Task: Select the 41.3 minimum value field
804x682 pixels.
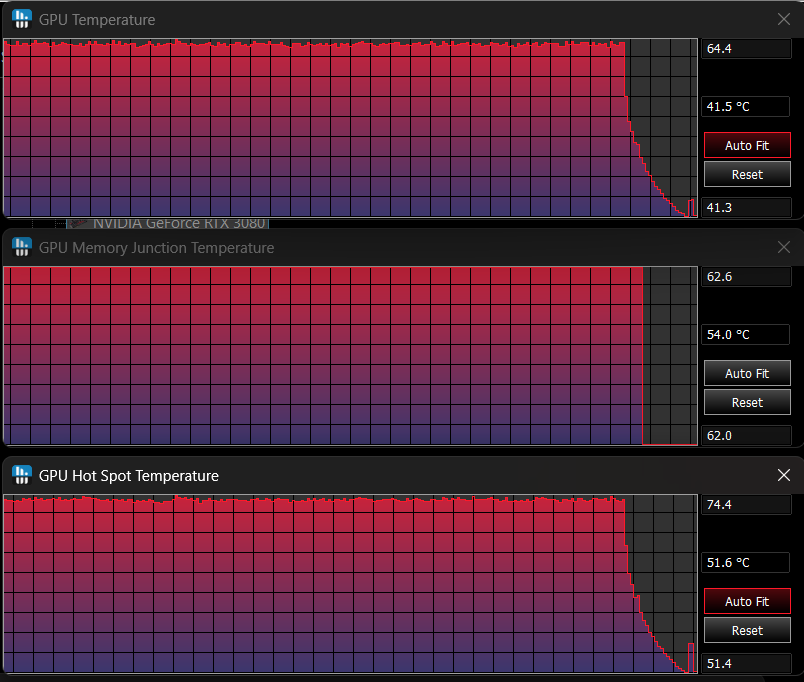Action: (746, 207)
